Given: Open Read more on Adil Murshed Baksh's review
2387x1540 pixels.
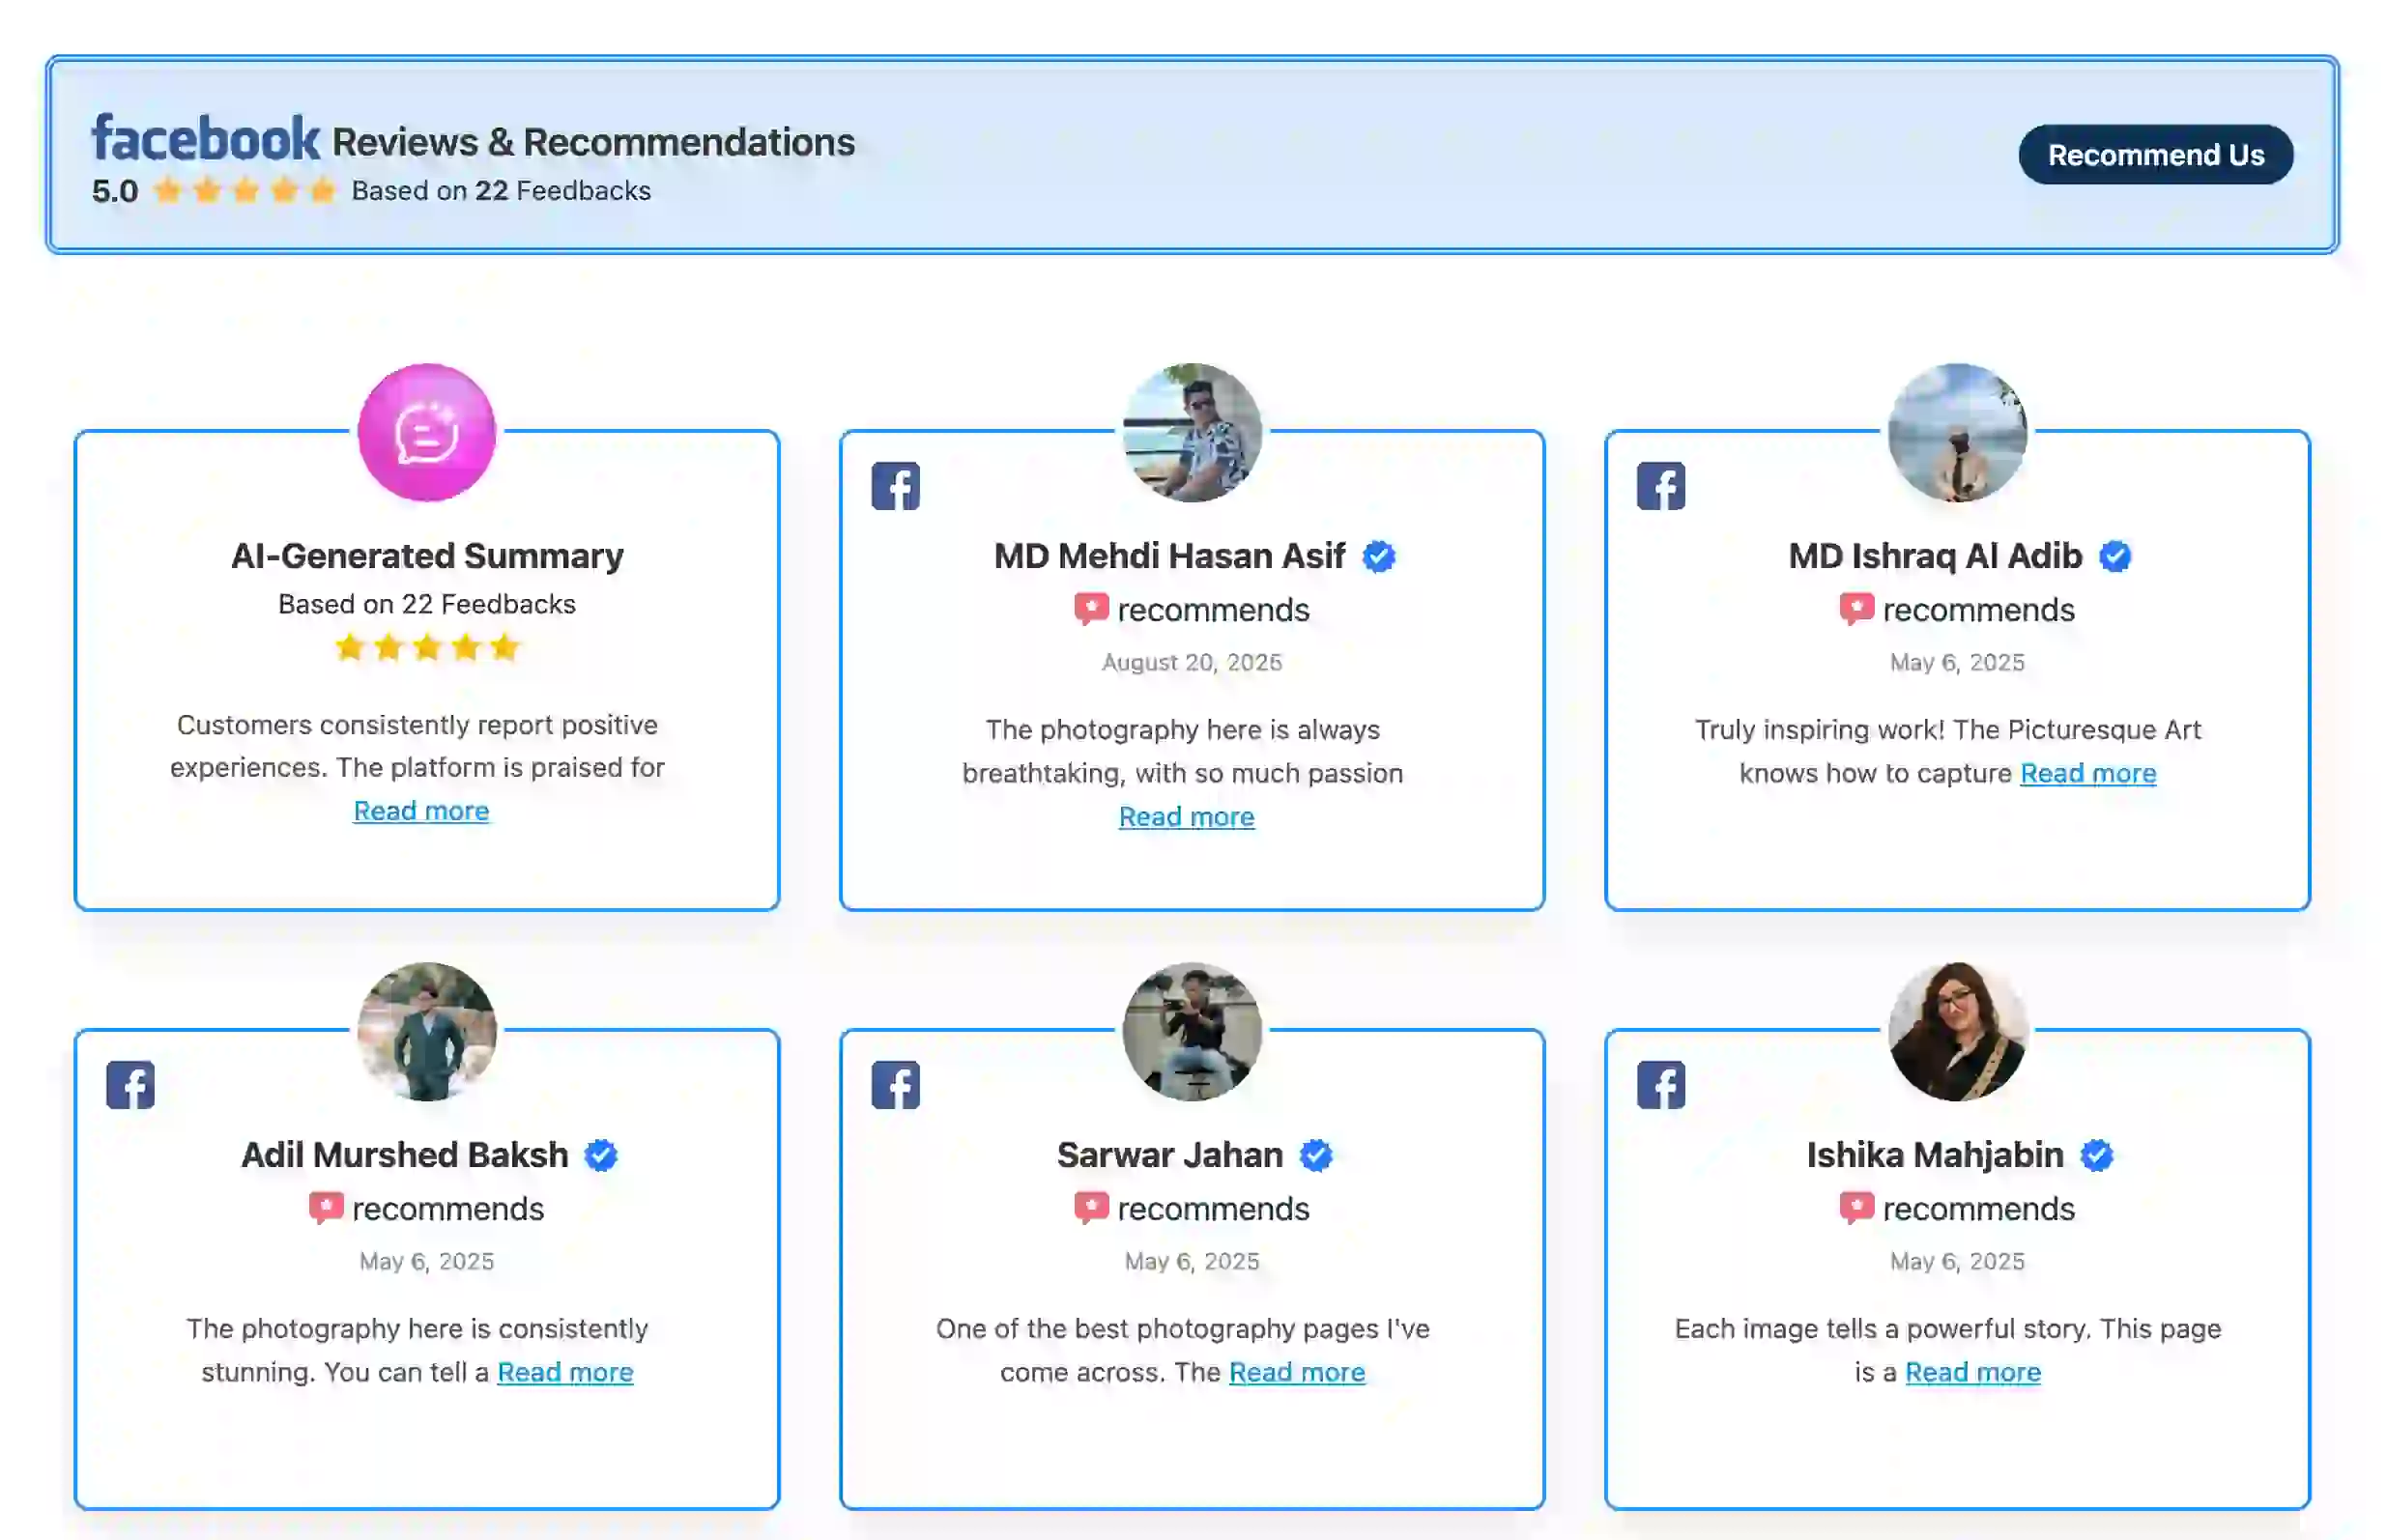Looking at the screenshot, I should [565, 1372].
